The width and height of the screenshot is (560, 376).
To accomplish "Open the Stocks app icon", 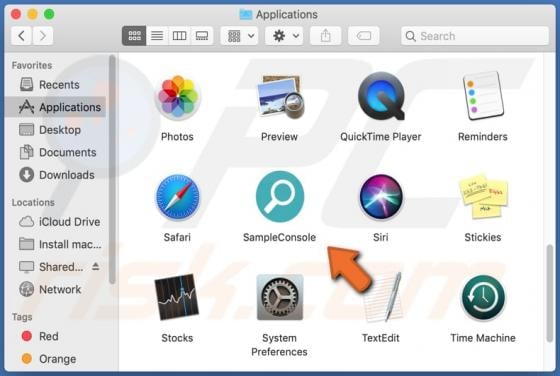I will 177,297.
